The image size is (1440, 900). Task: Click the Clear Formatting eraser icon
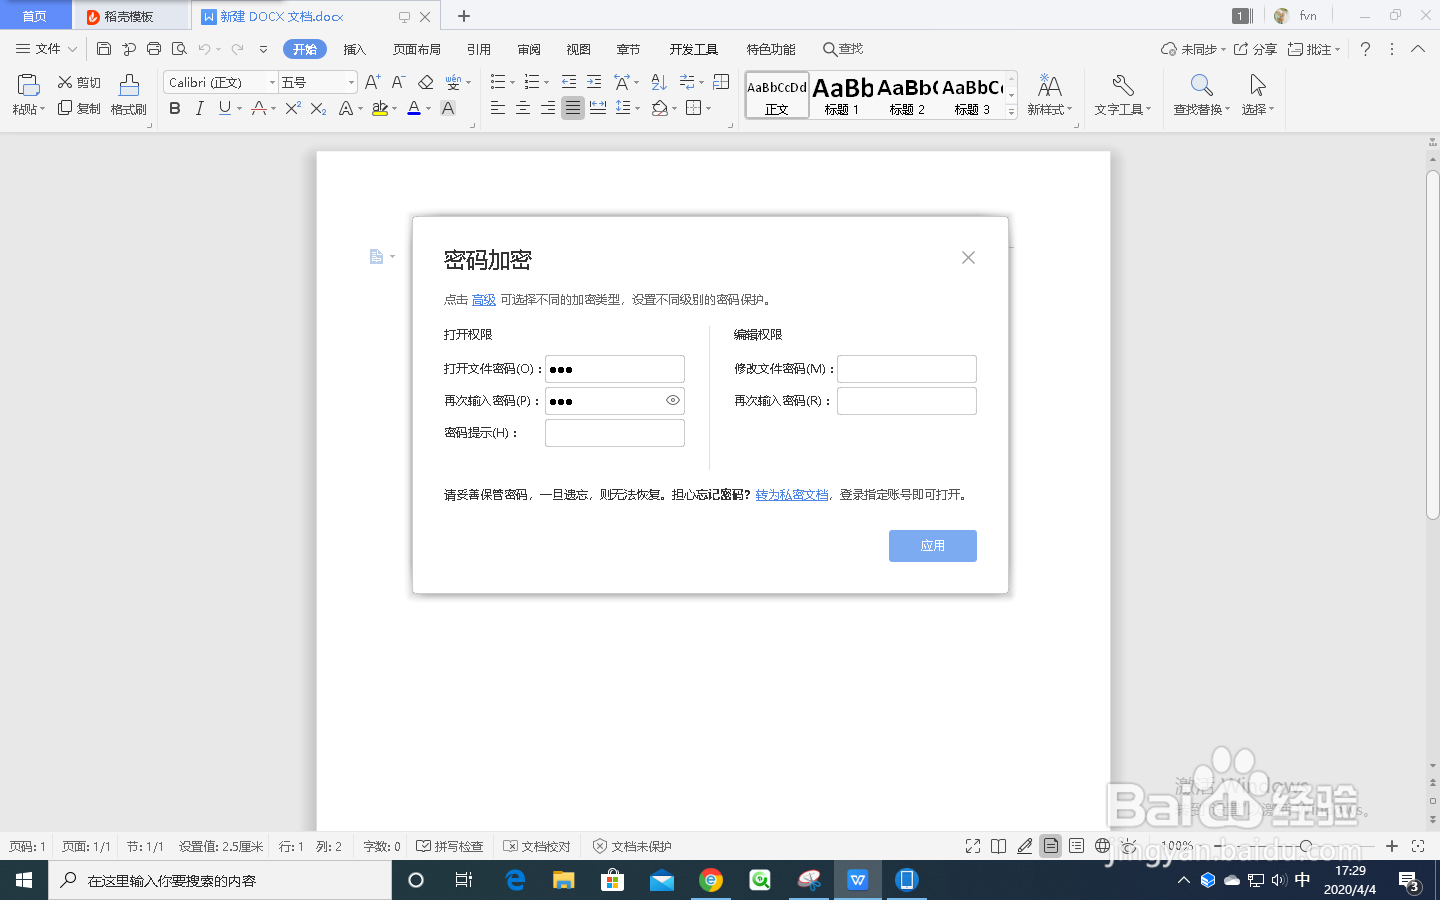tap(426, 82)
